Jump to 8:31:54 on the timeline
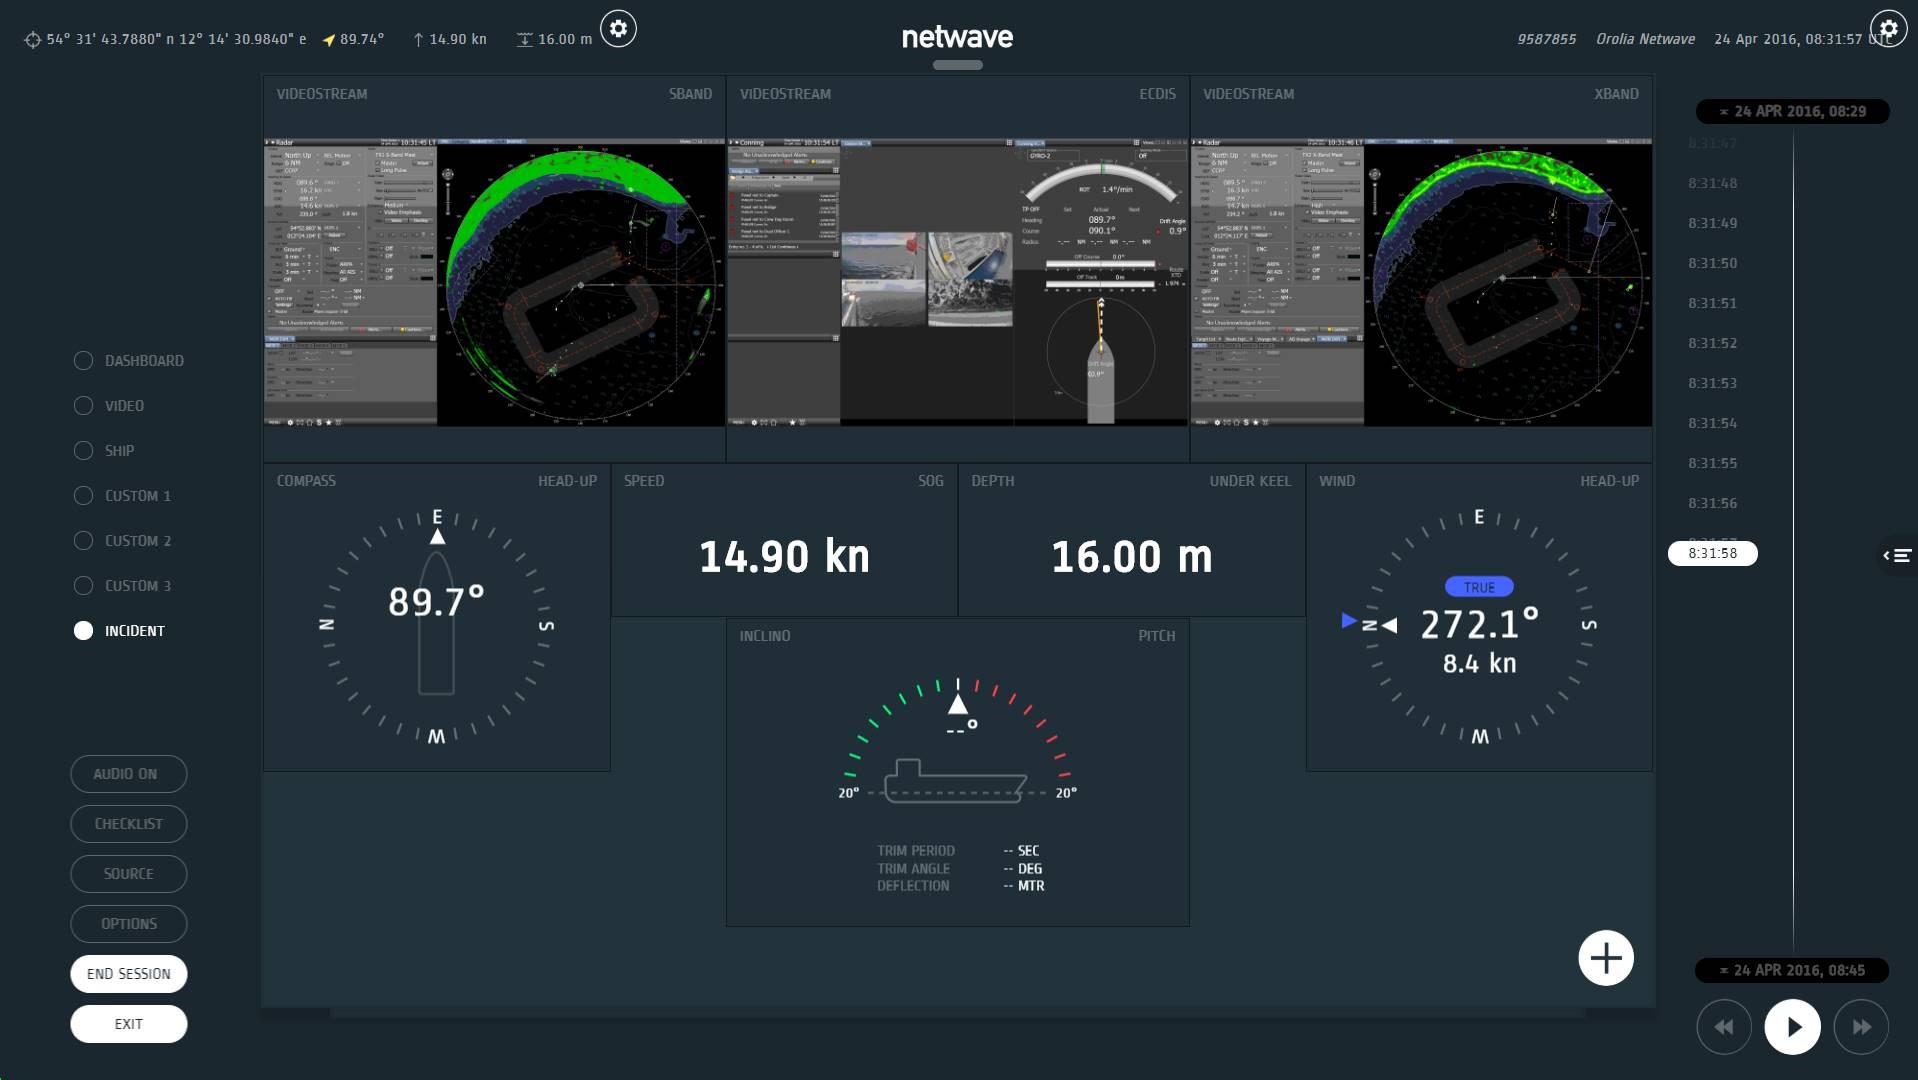This screenshot has height=1080, width=1918. 1713,423
